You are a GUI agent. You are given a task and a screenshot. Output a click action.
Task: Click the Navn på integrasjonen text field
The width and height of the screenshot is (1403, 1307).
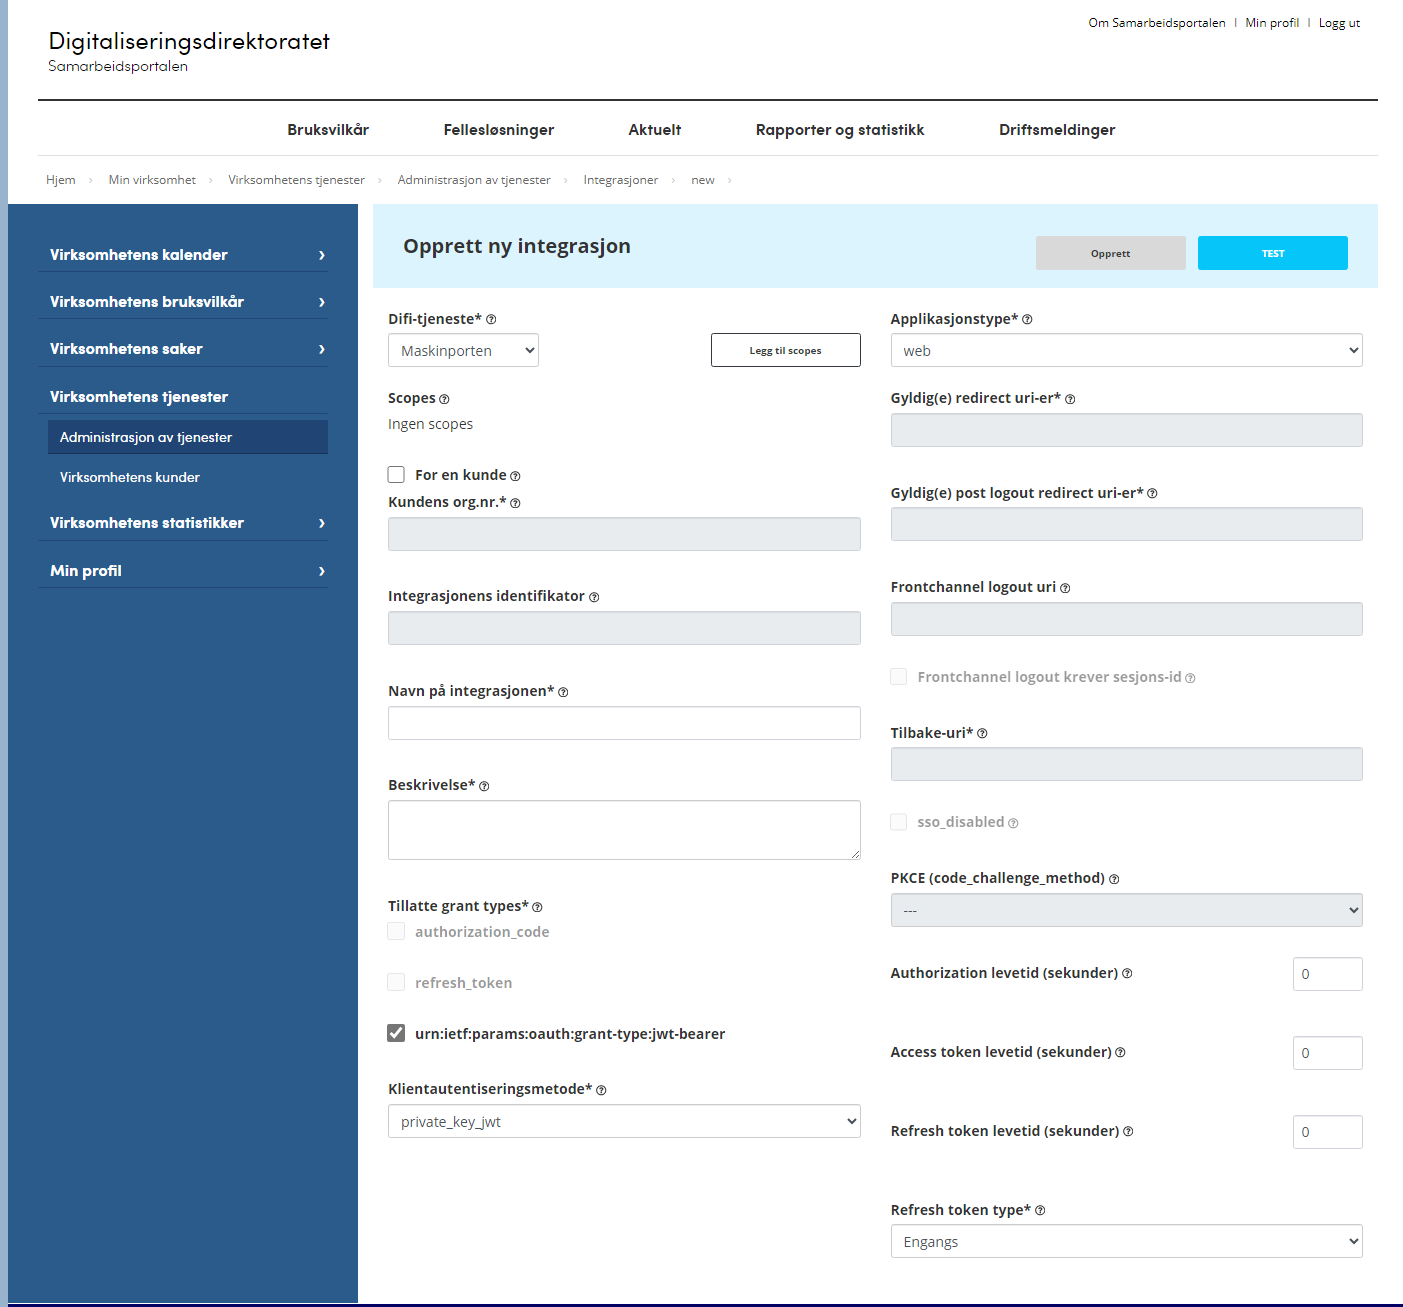[624, 723]
